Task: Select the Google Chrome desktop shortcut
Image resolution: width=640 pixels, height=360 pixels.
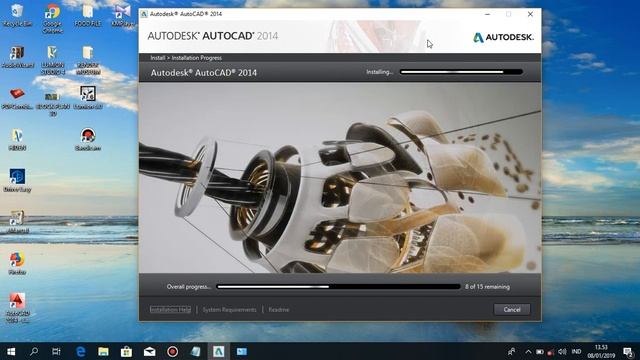Action: tap(52, 18)
